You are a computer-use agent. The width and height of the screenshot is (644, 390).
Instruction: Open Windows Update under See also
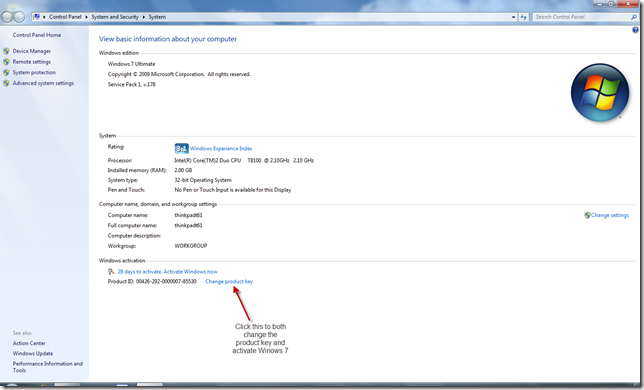tap(33, 353)
